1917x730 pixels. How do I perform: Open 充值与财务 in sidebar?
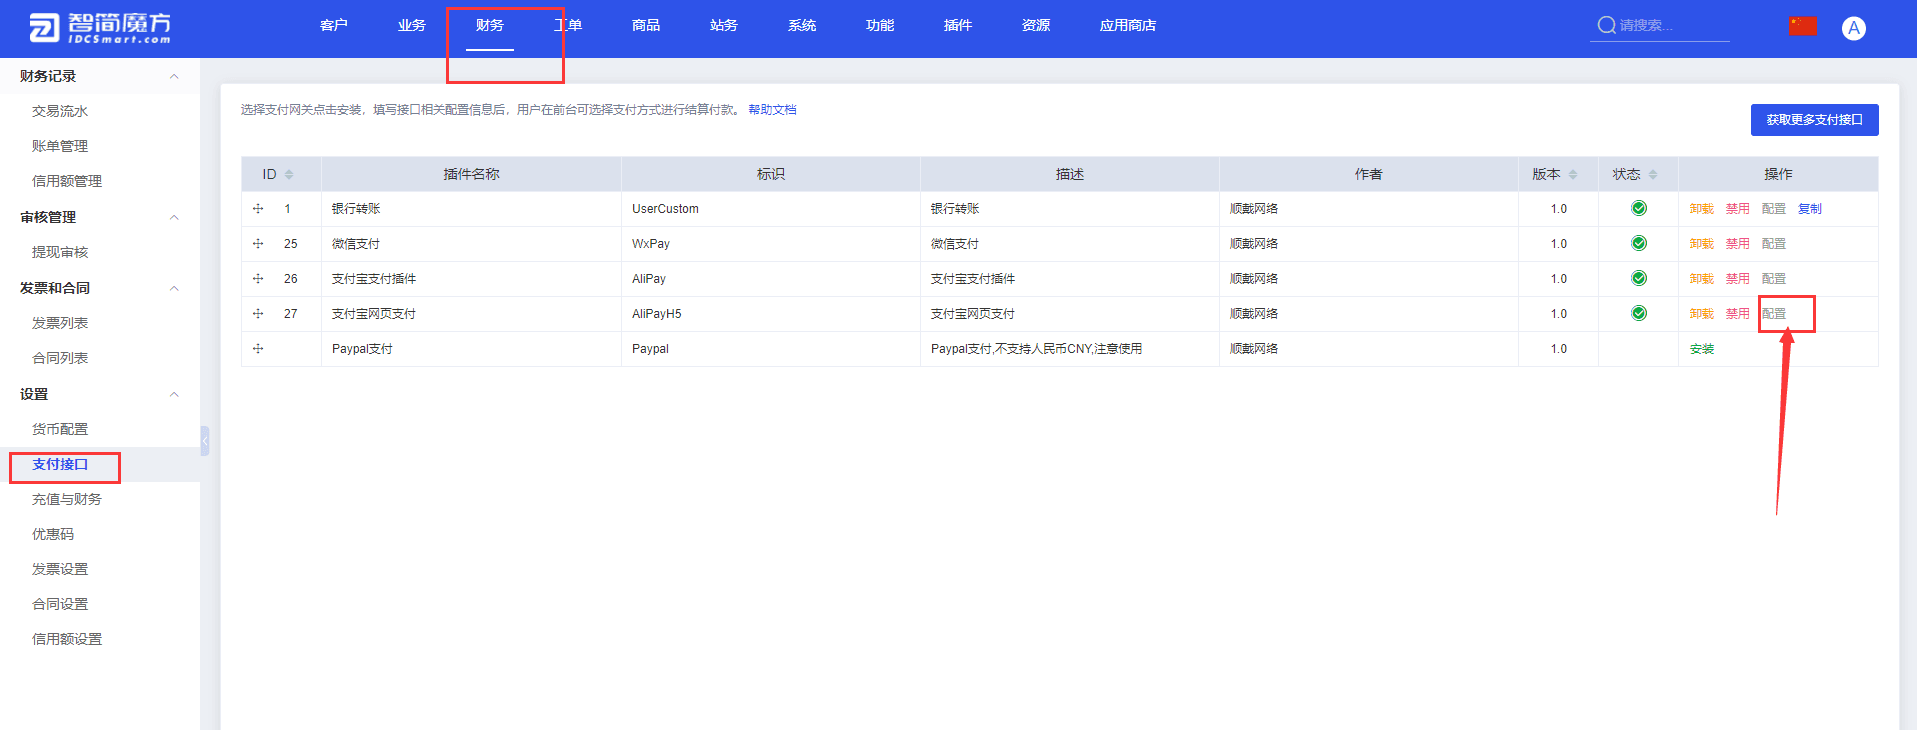pos(67,499)
